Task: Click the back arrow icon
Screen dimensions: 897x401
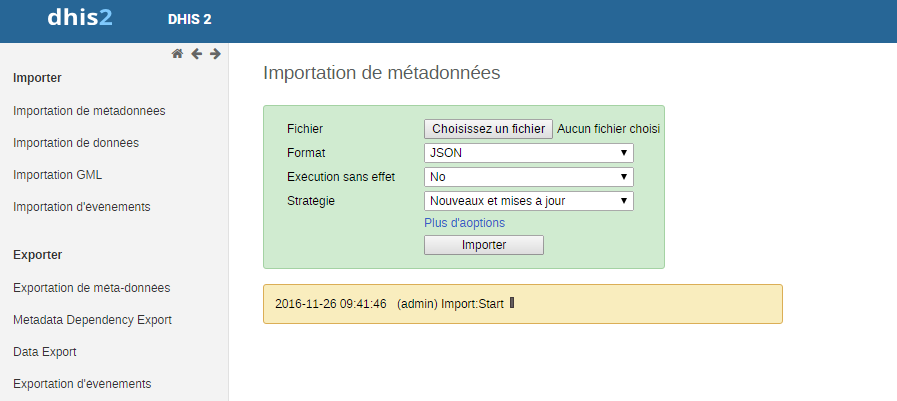Action: tap(196, 54)
